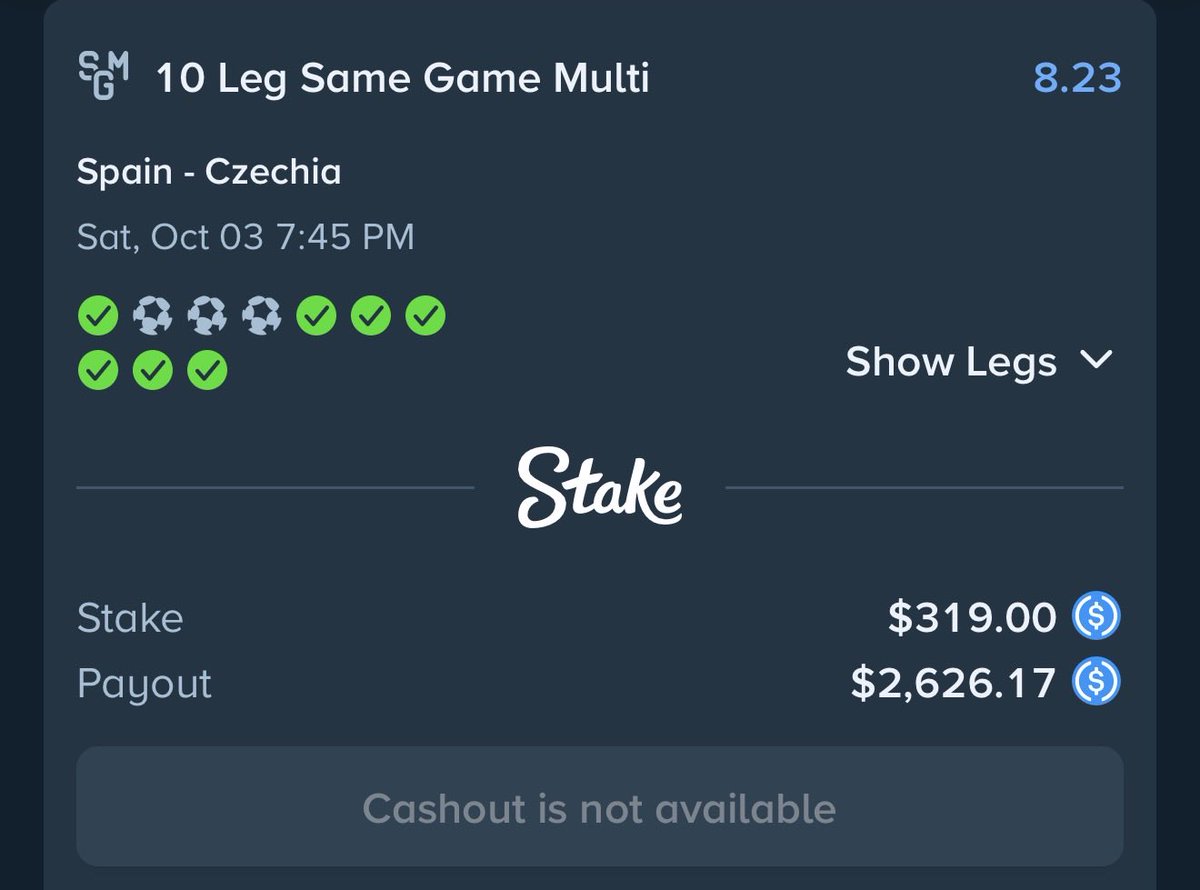Click the Stake logo in the divider

(x=600, y=489)
